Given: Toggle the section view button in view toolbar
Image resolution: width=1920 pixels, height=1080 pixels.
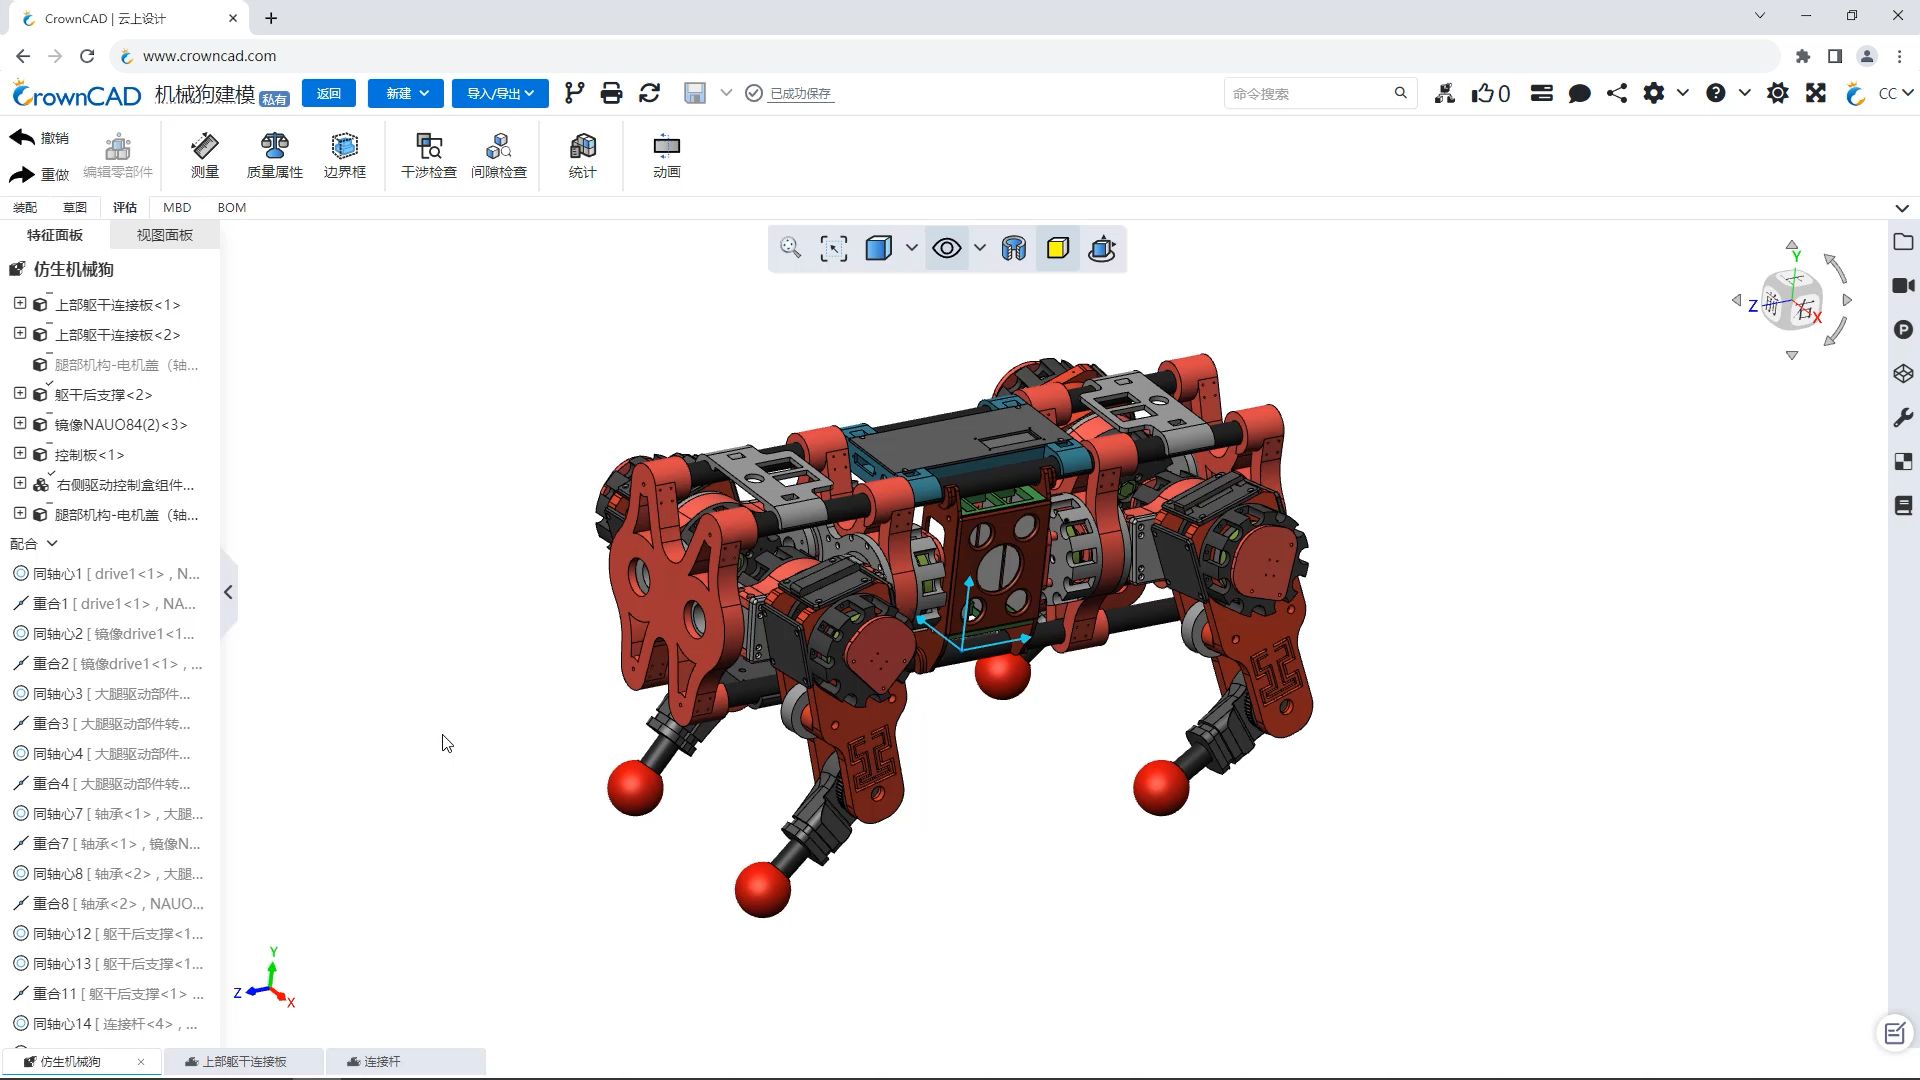Looking at the screenshot, I should coord(1013,249).
